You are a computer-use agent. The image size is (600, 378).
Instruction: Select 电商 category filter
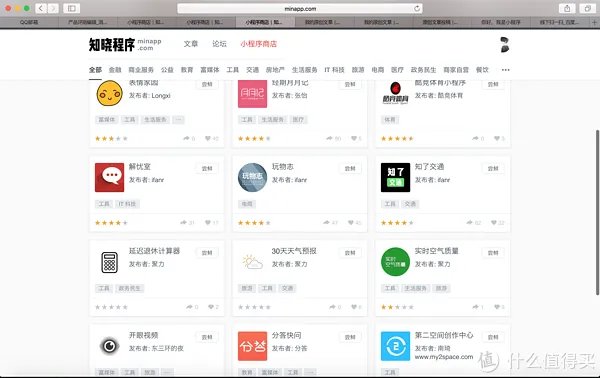378,70
